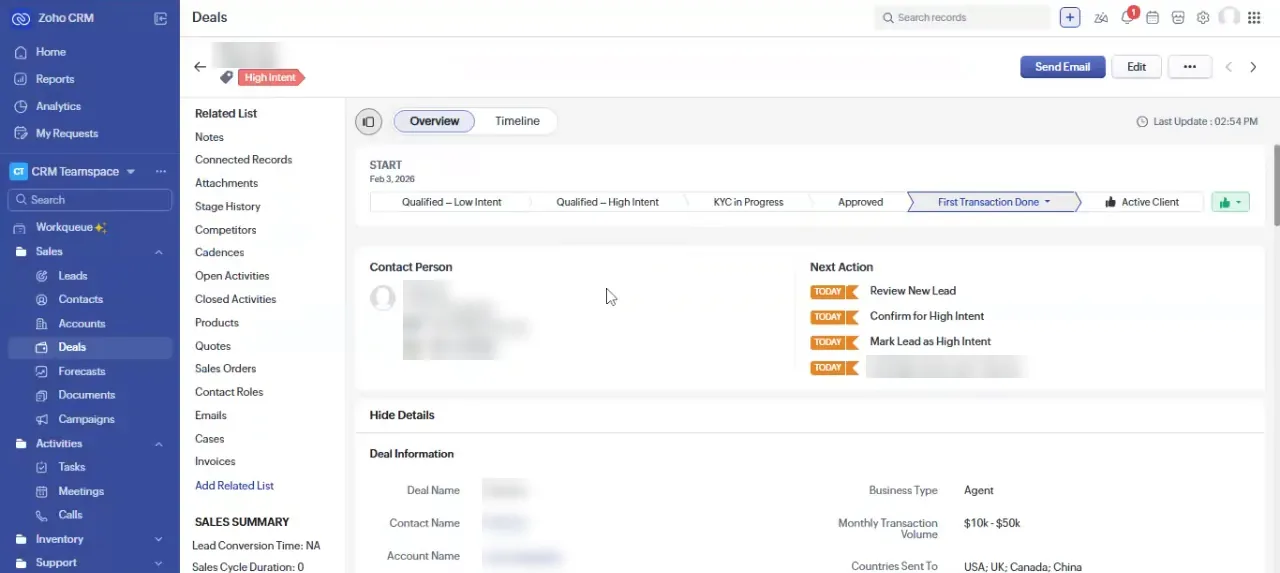
Task: Open Competitors related list
Action: pos(225,230)
